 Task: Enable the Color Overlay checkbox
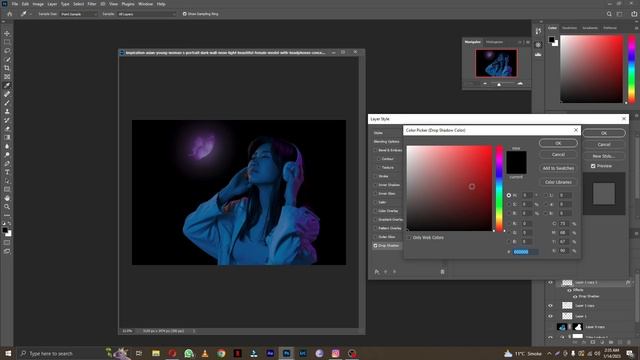[375, 211]
